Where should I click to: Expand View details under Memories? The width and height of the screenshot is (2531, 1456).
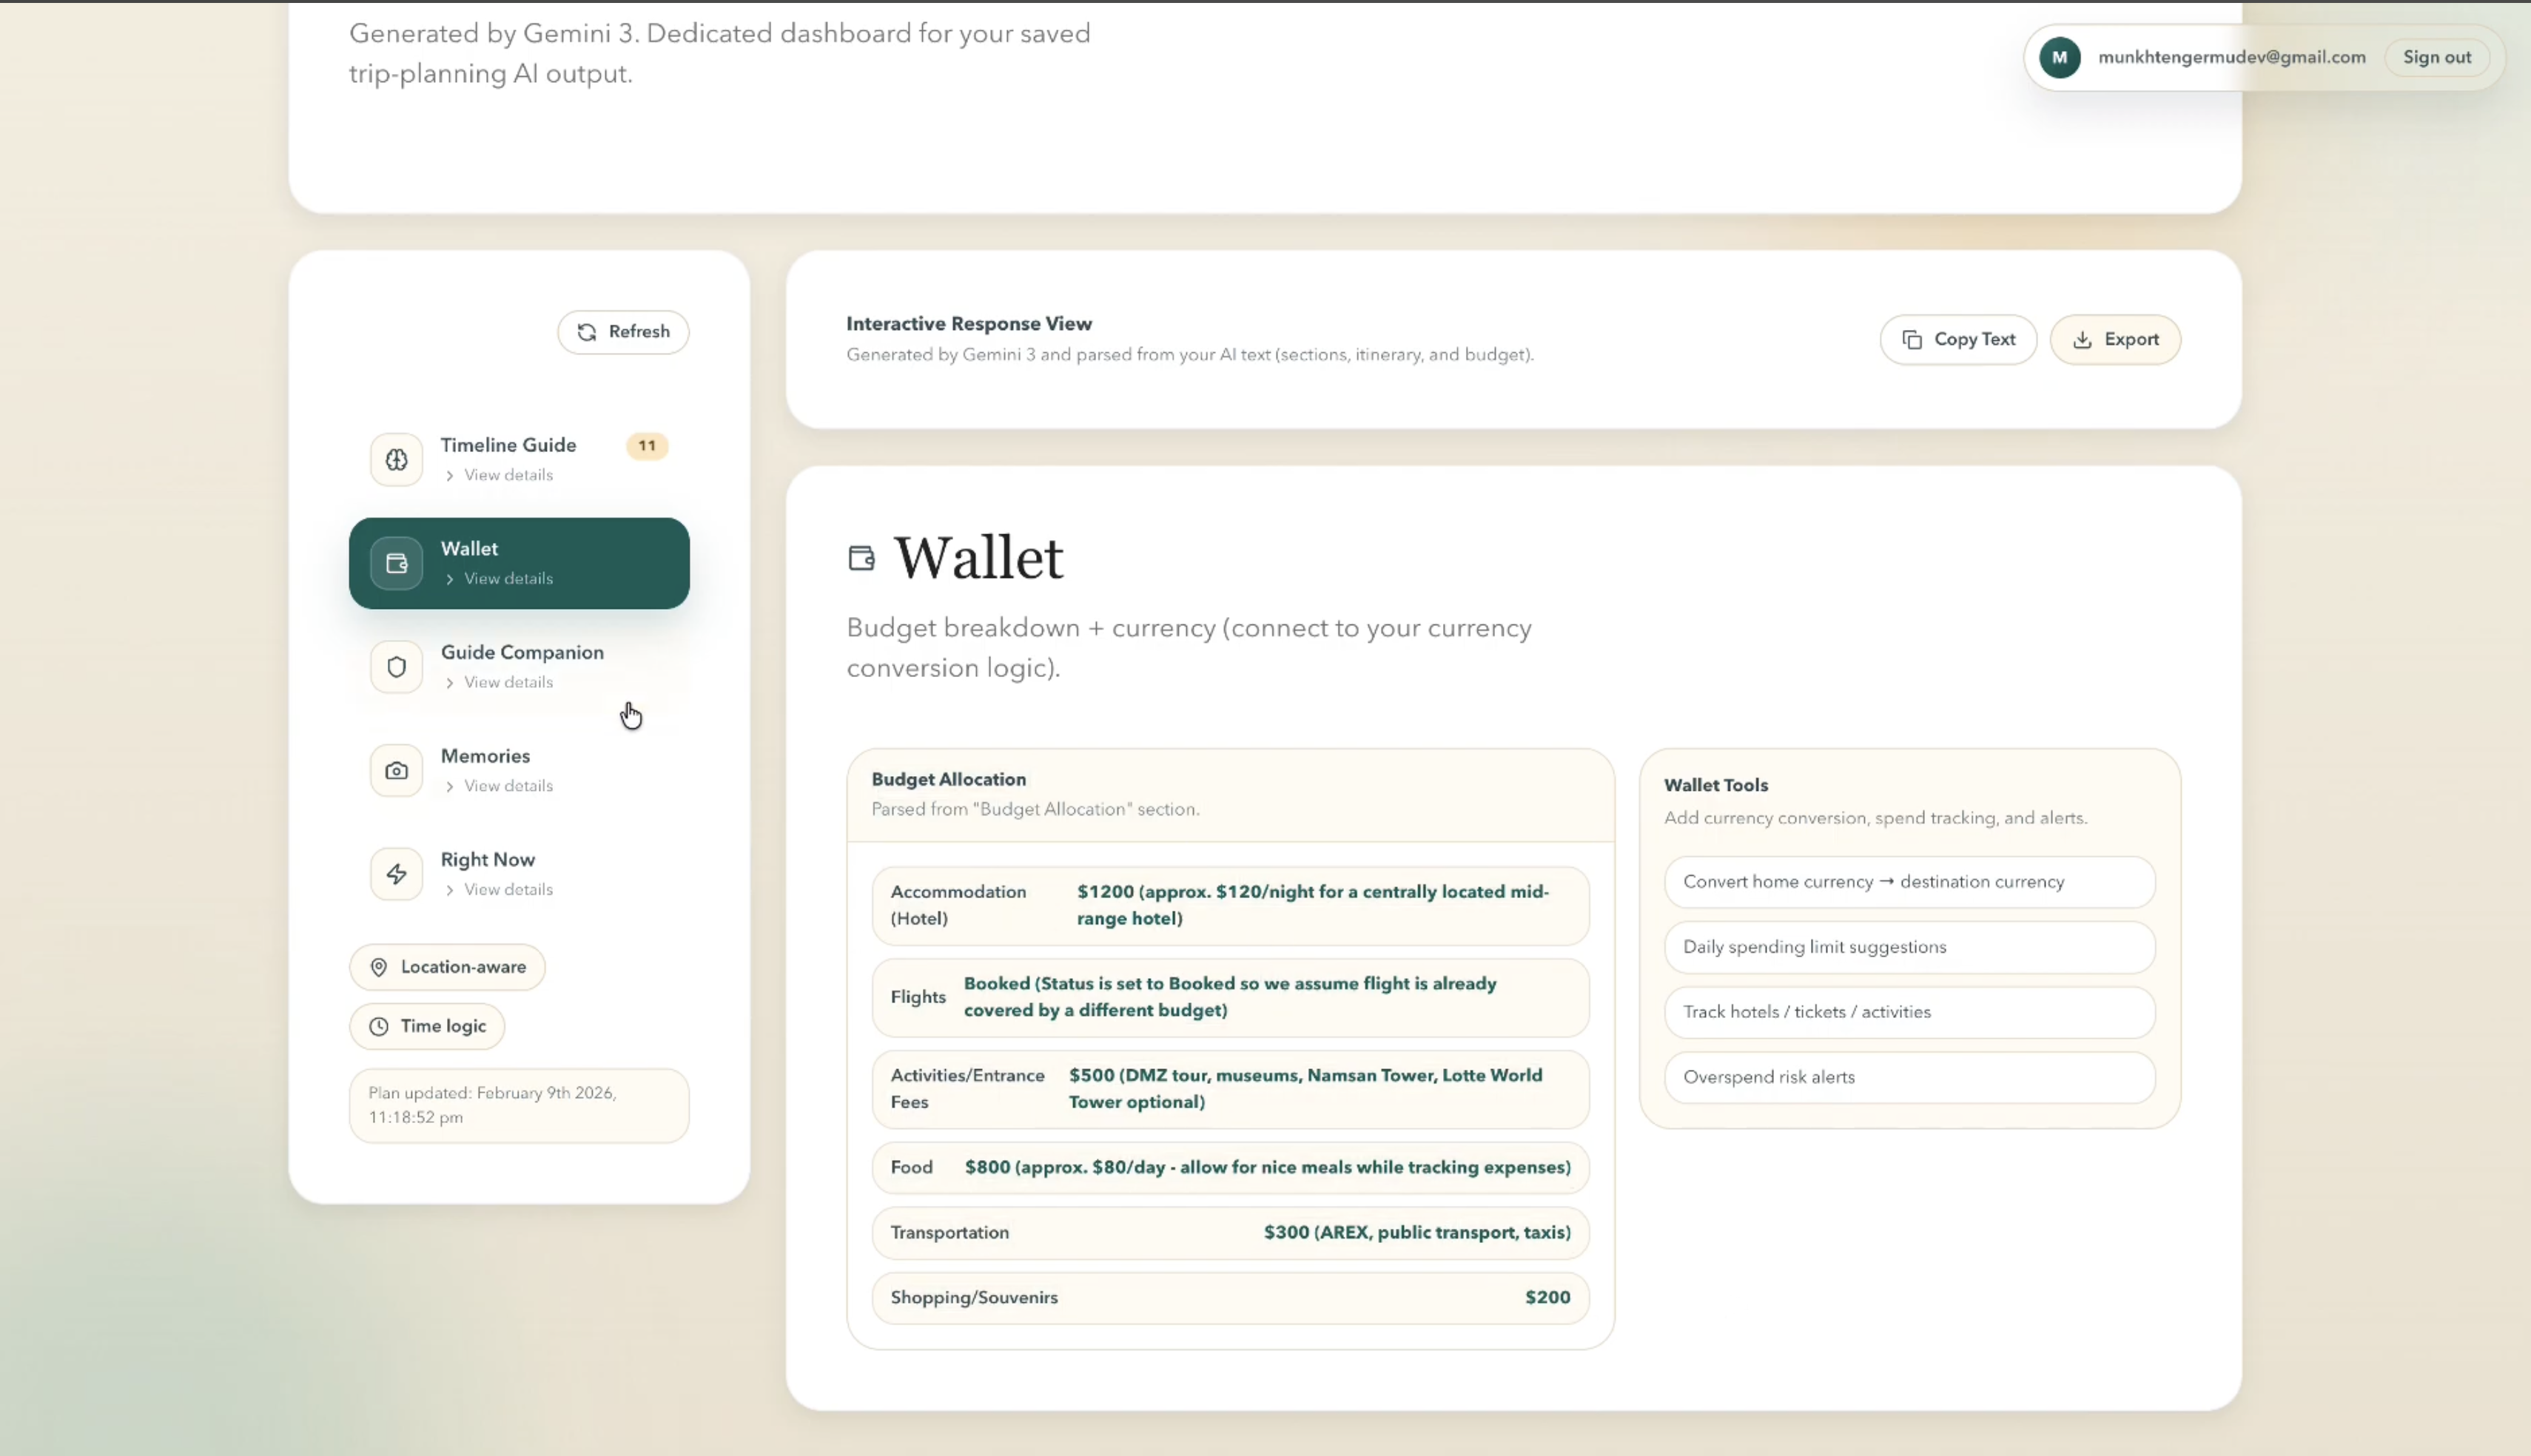pos(499,786)
